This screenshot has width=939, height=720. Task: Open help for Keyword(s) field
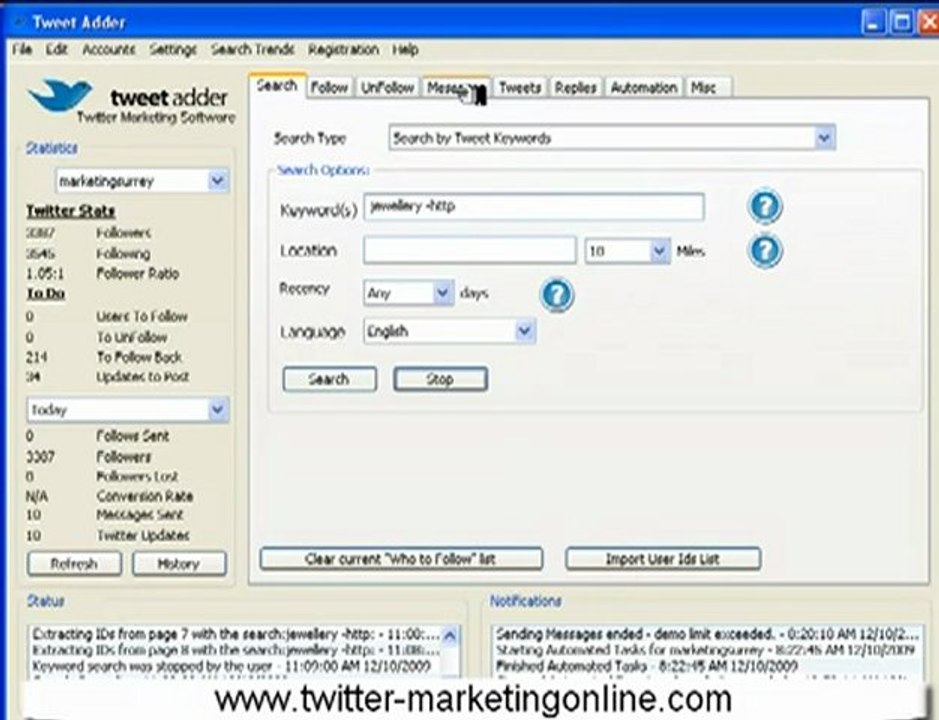(x=765, y=206)
